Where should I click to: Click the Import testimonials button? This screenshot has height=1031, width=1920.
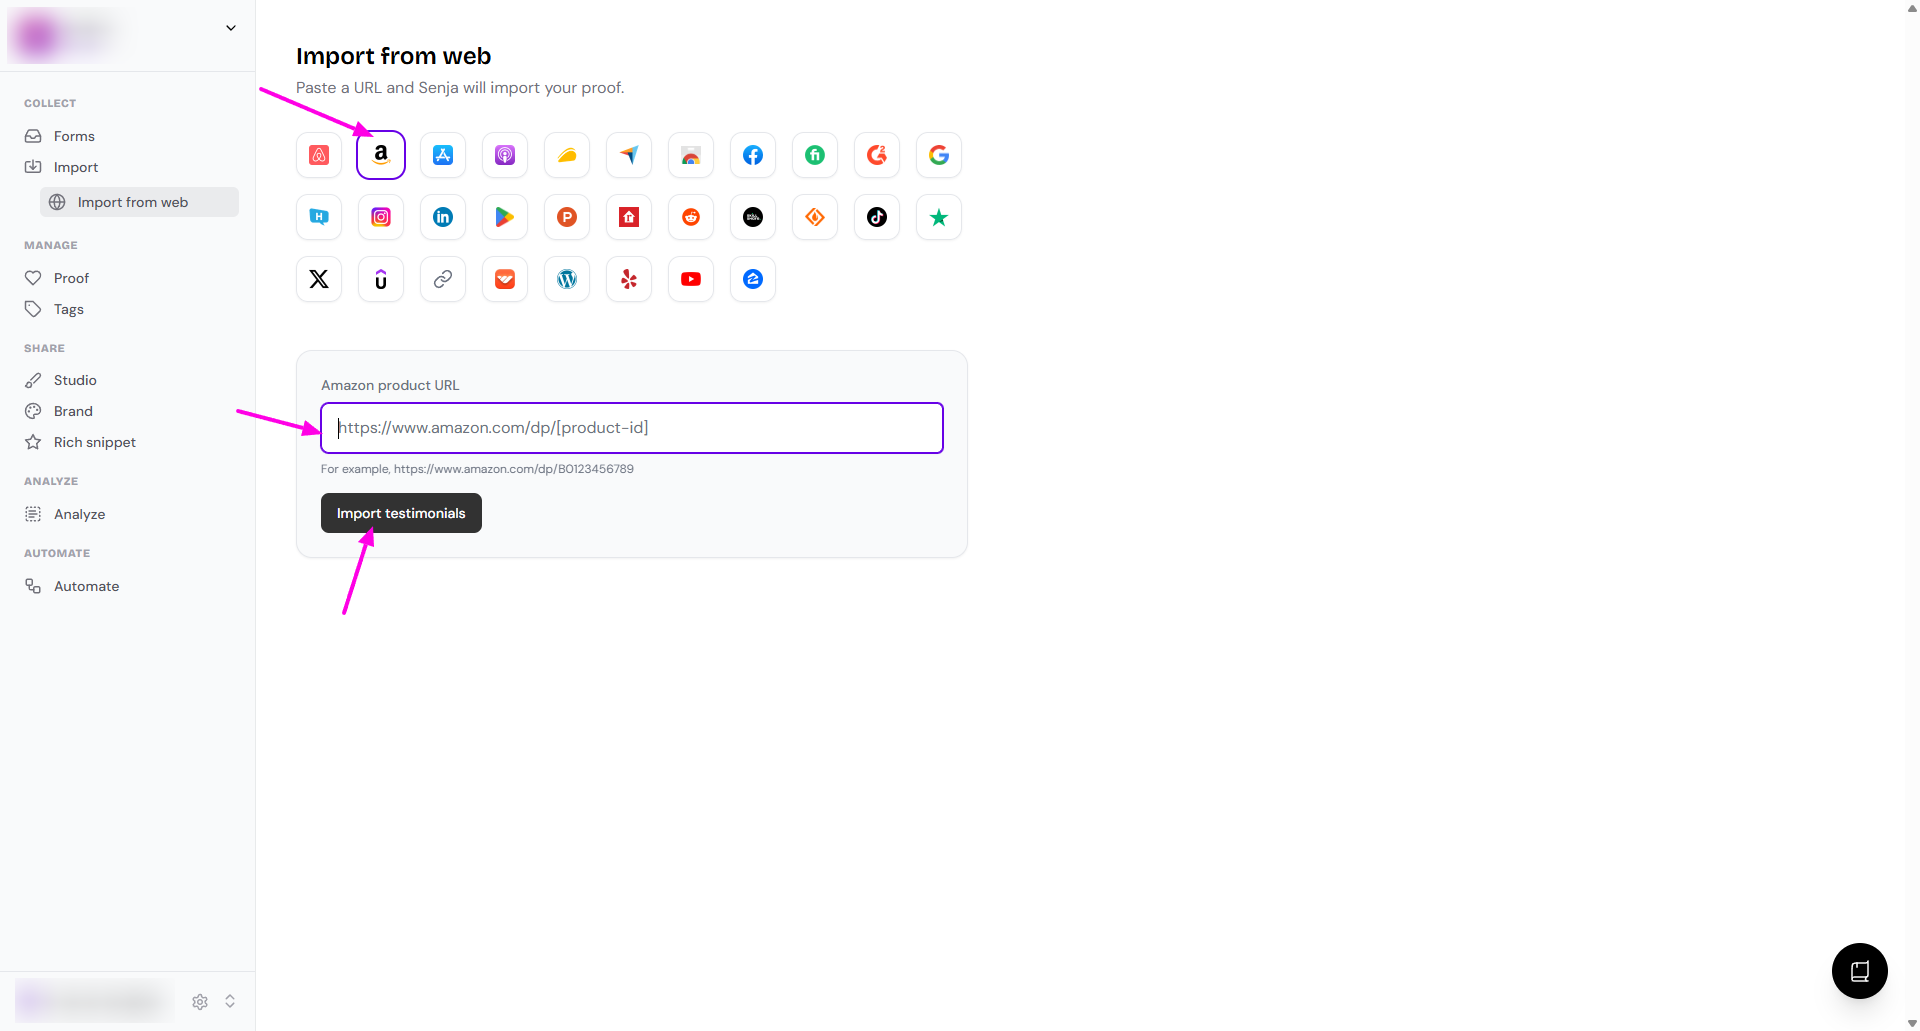pos(401,513)
